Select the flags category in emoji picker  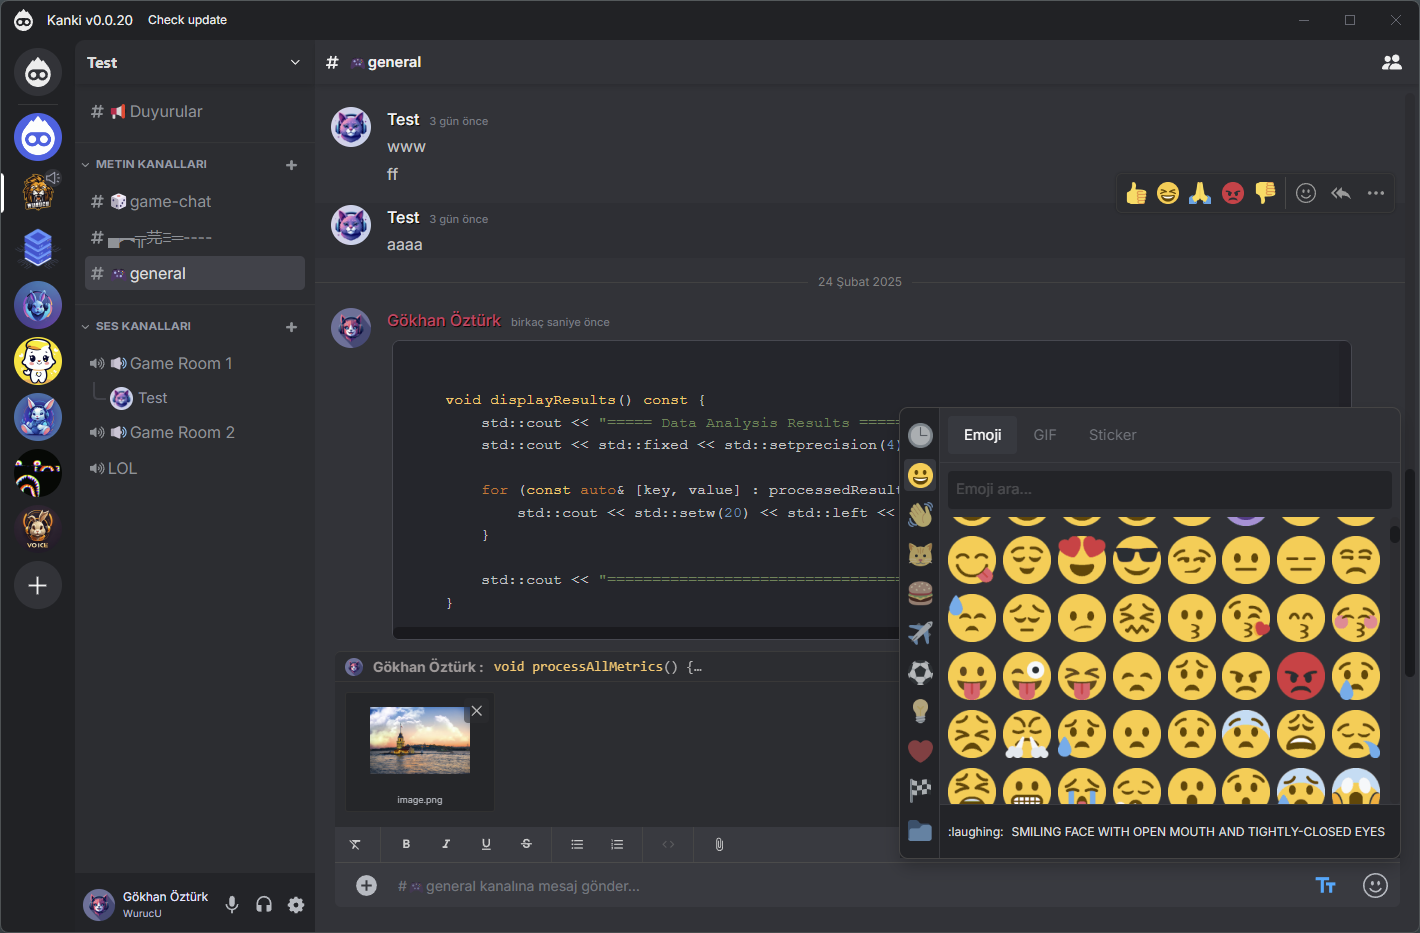920,790
